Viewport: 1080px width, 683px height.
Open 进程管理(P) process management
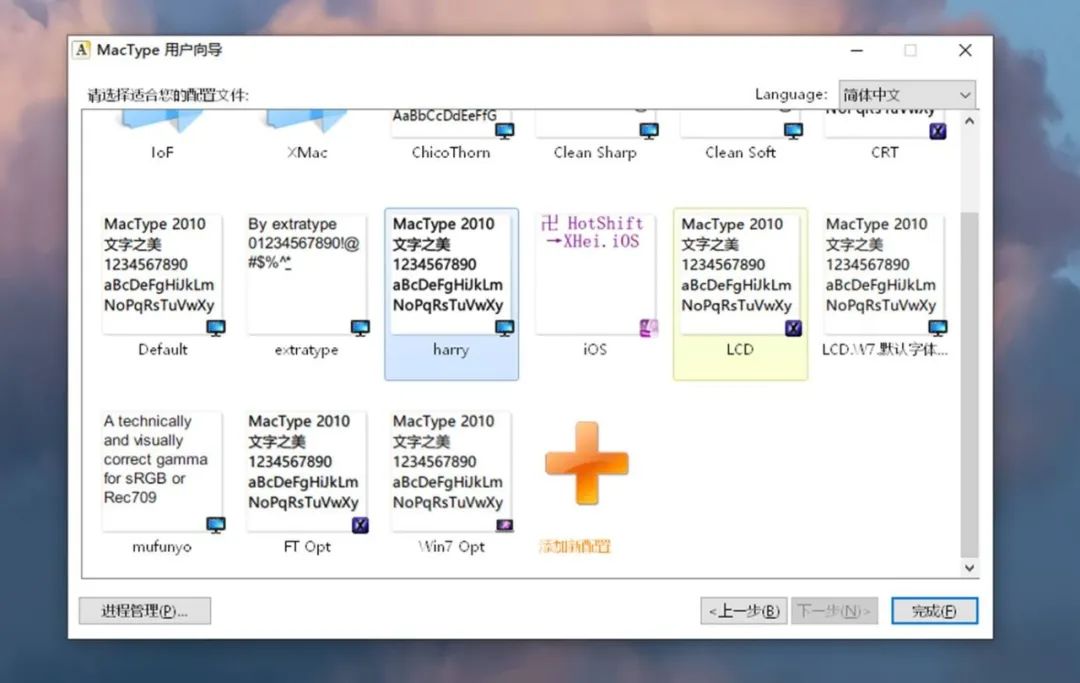click(144, 610)
